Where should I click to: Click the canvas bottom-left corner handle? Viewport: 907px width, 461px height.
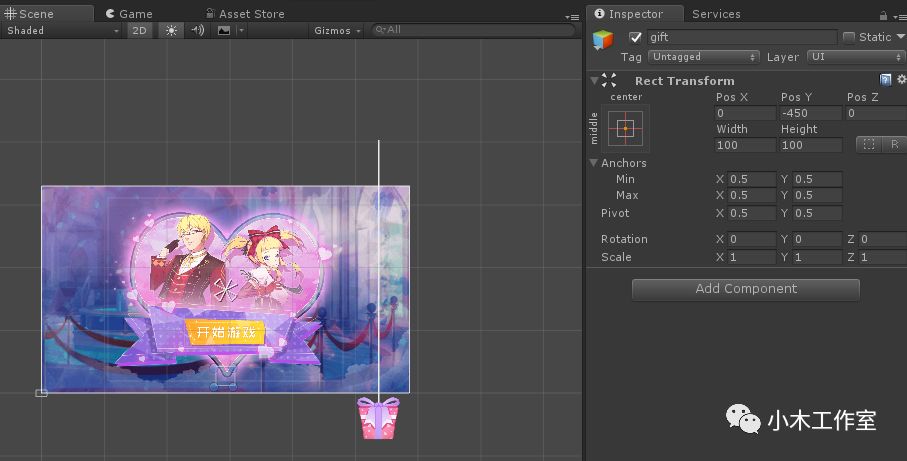point(41,393)
